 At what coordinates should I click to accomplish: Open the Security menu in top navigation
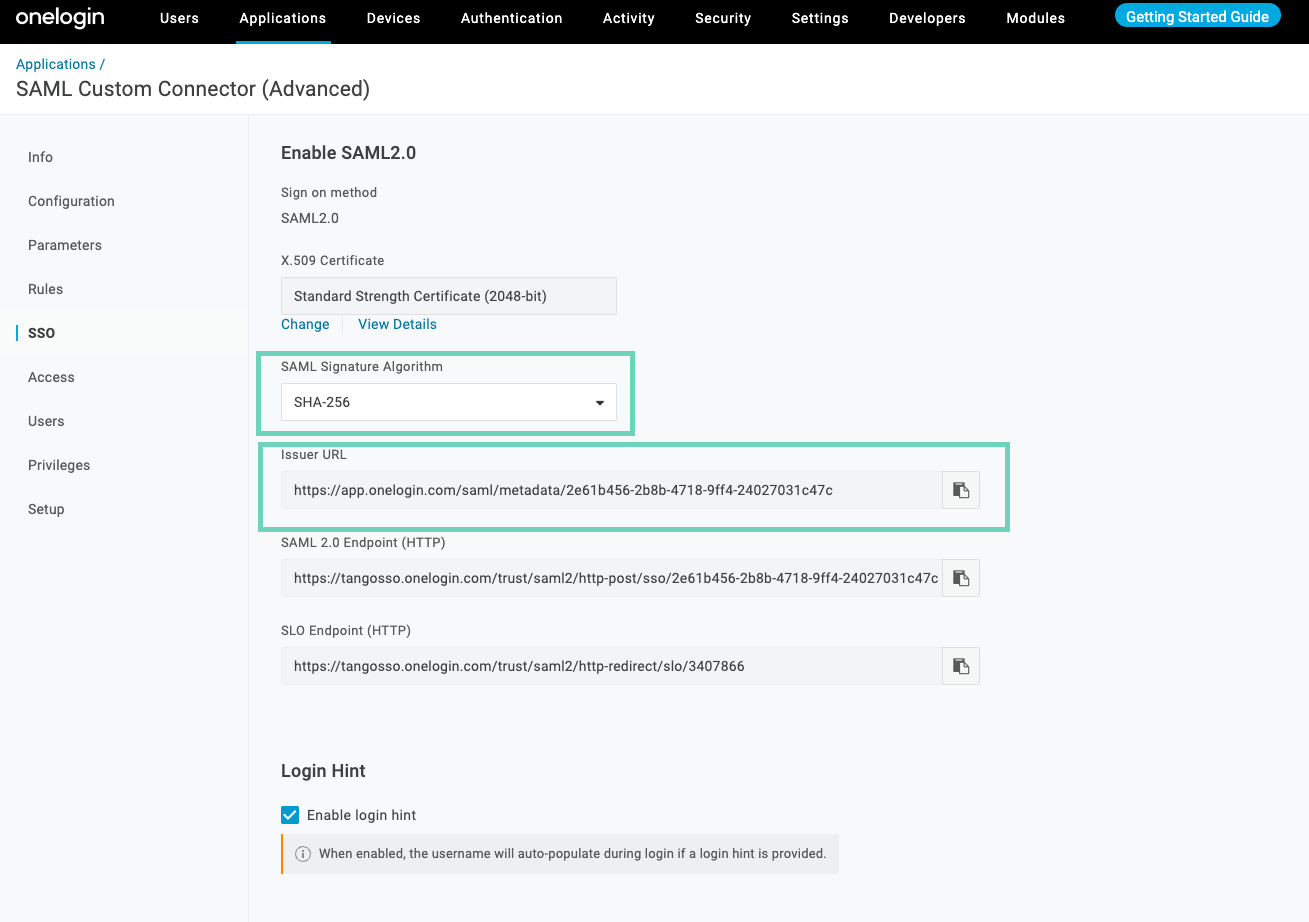pyautogui.click(x=723, y=18)
